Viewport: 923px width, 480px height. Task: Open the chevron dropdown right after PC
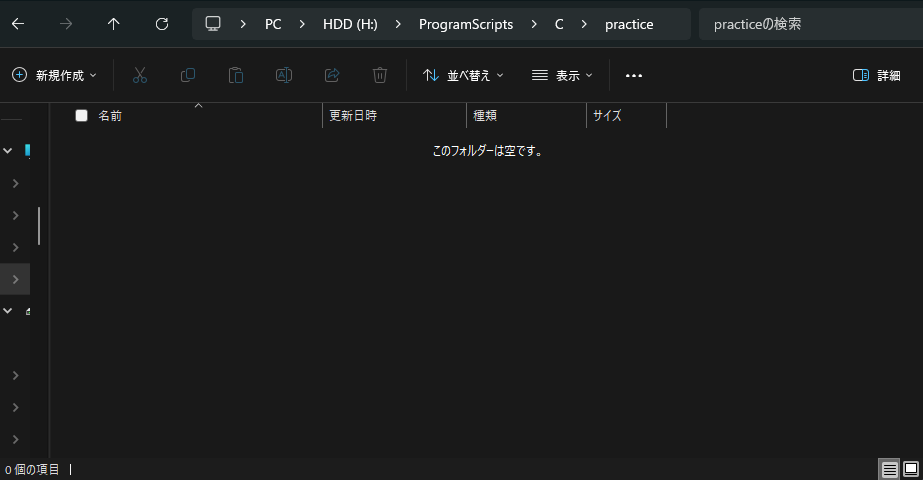(x=302, y=24)
